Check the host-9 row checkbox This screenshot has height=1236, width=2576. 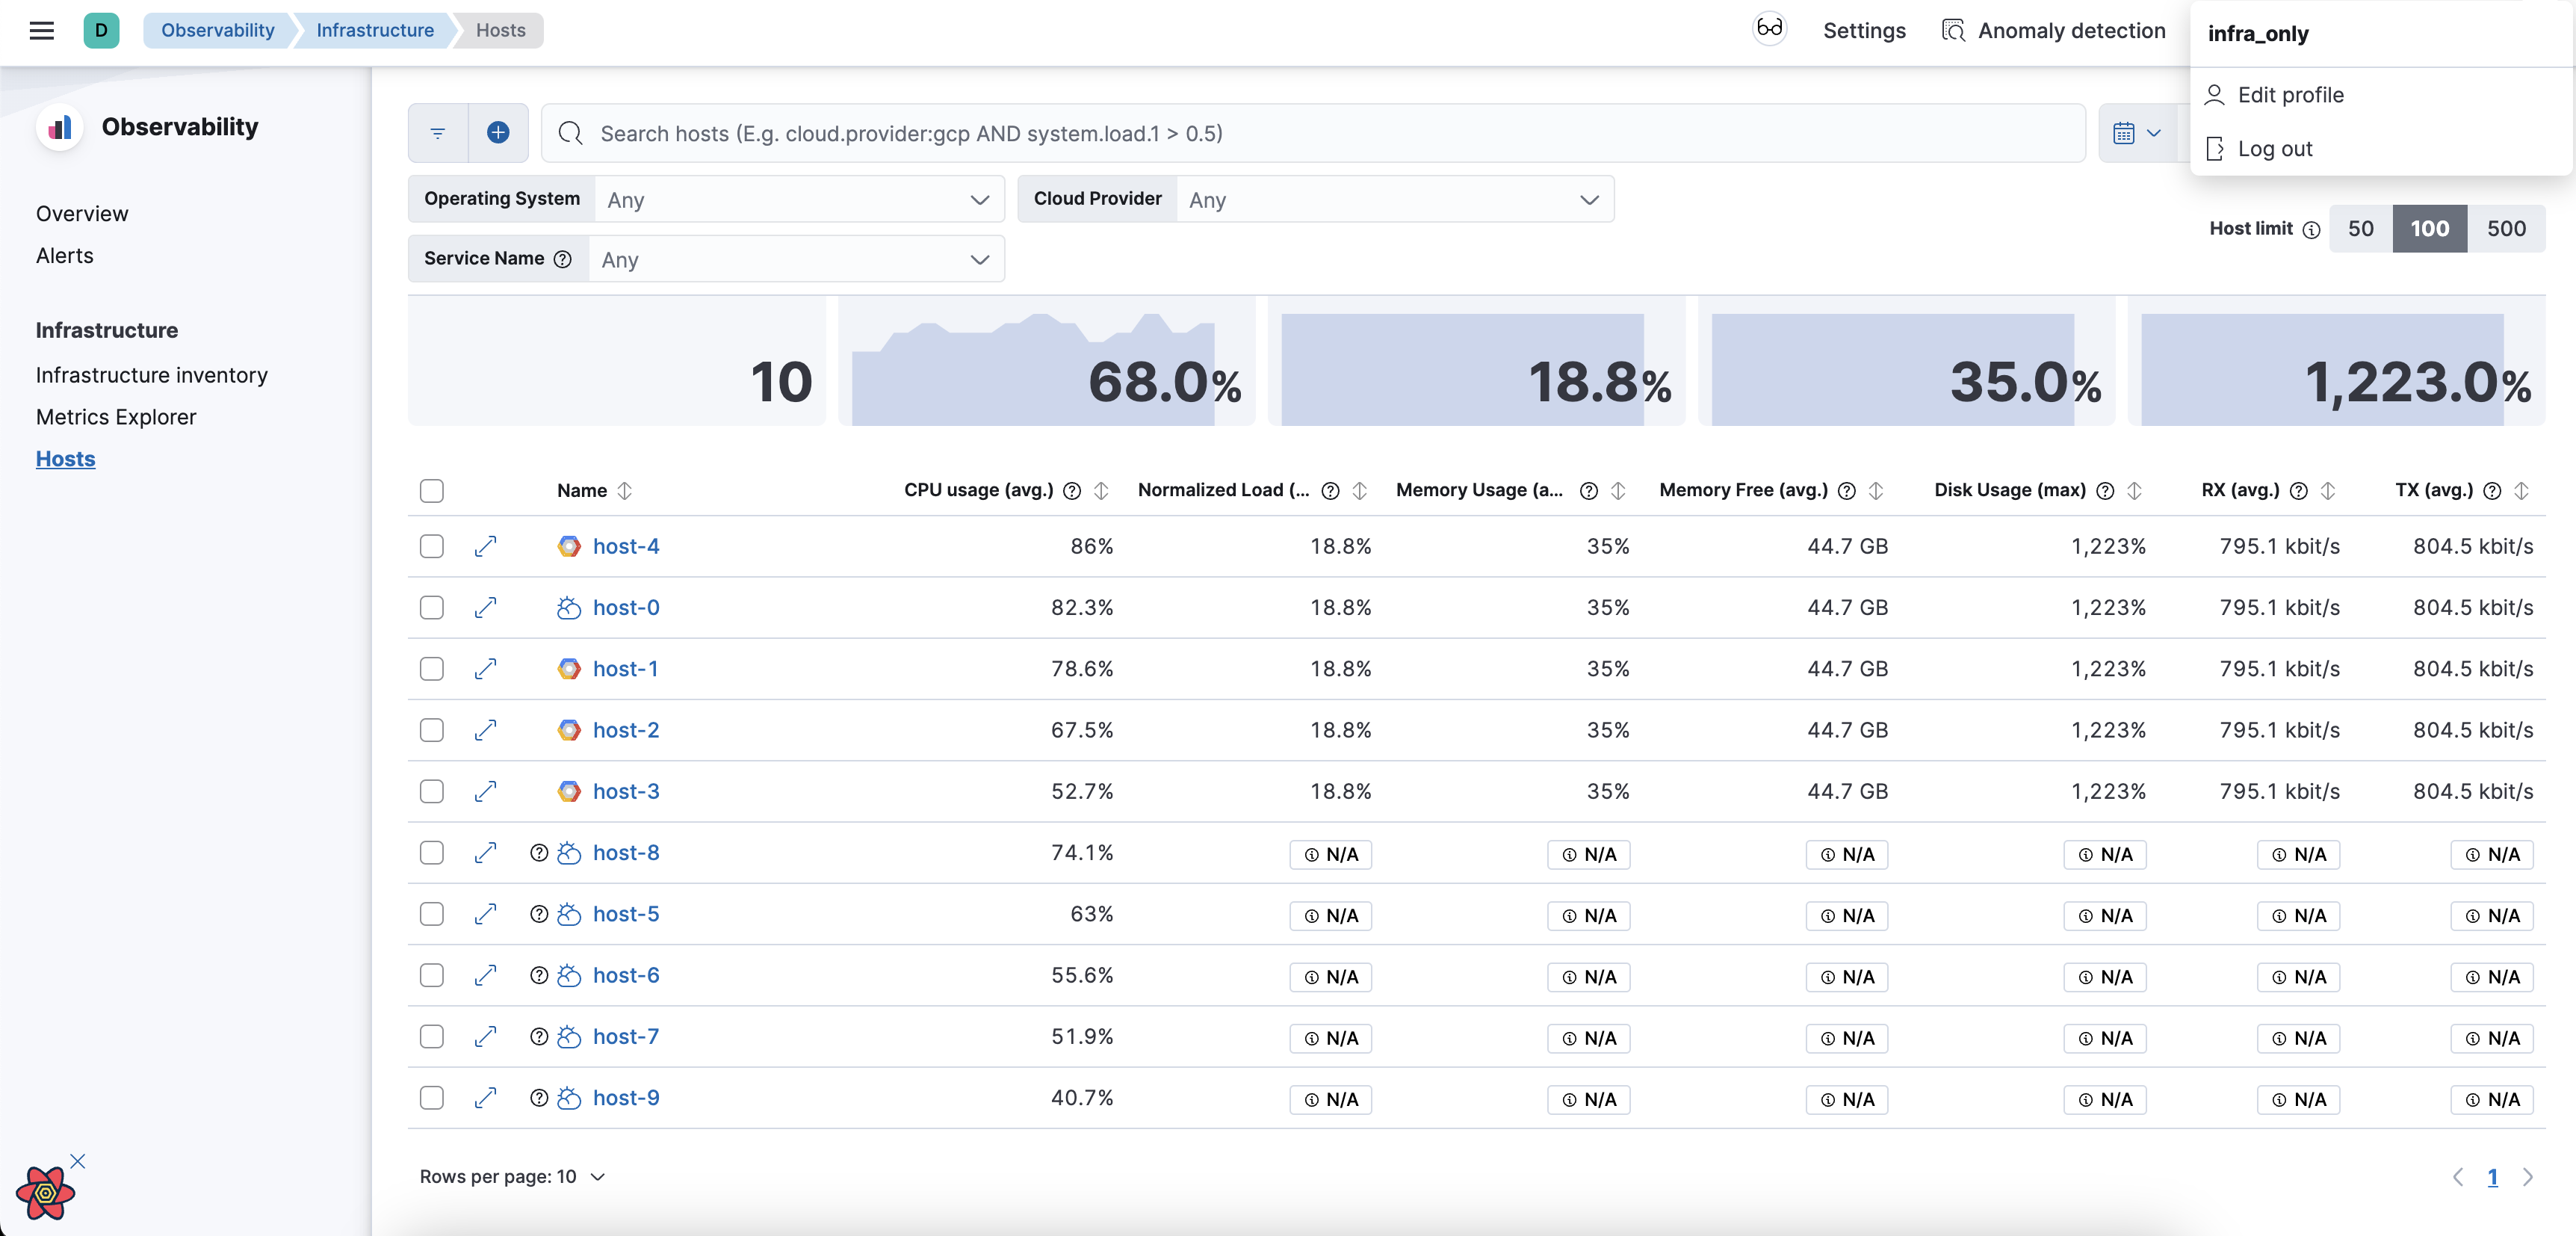tap(432, 1098)
